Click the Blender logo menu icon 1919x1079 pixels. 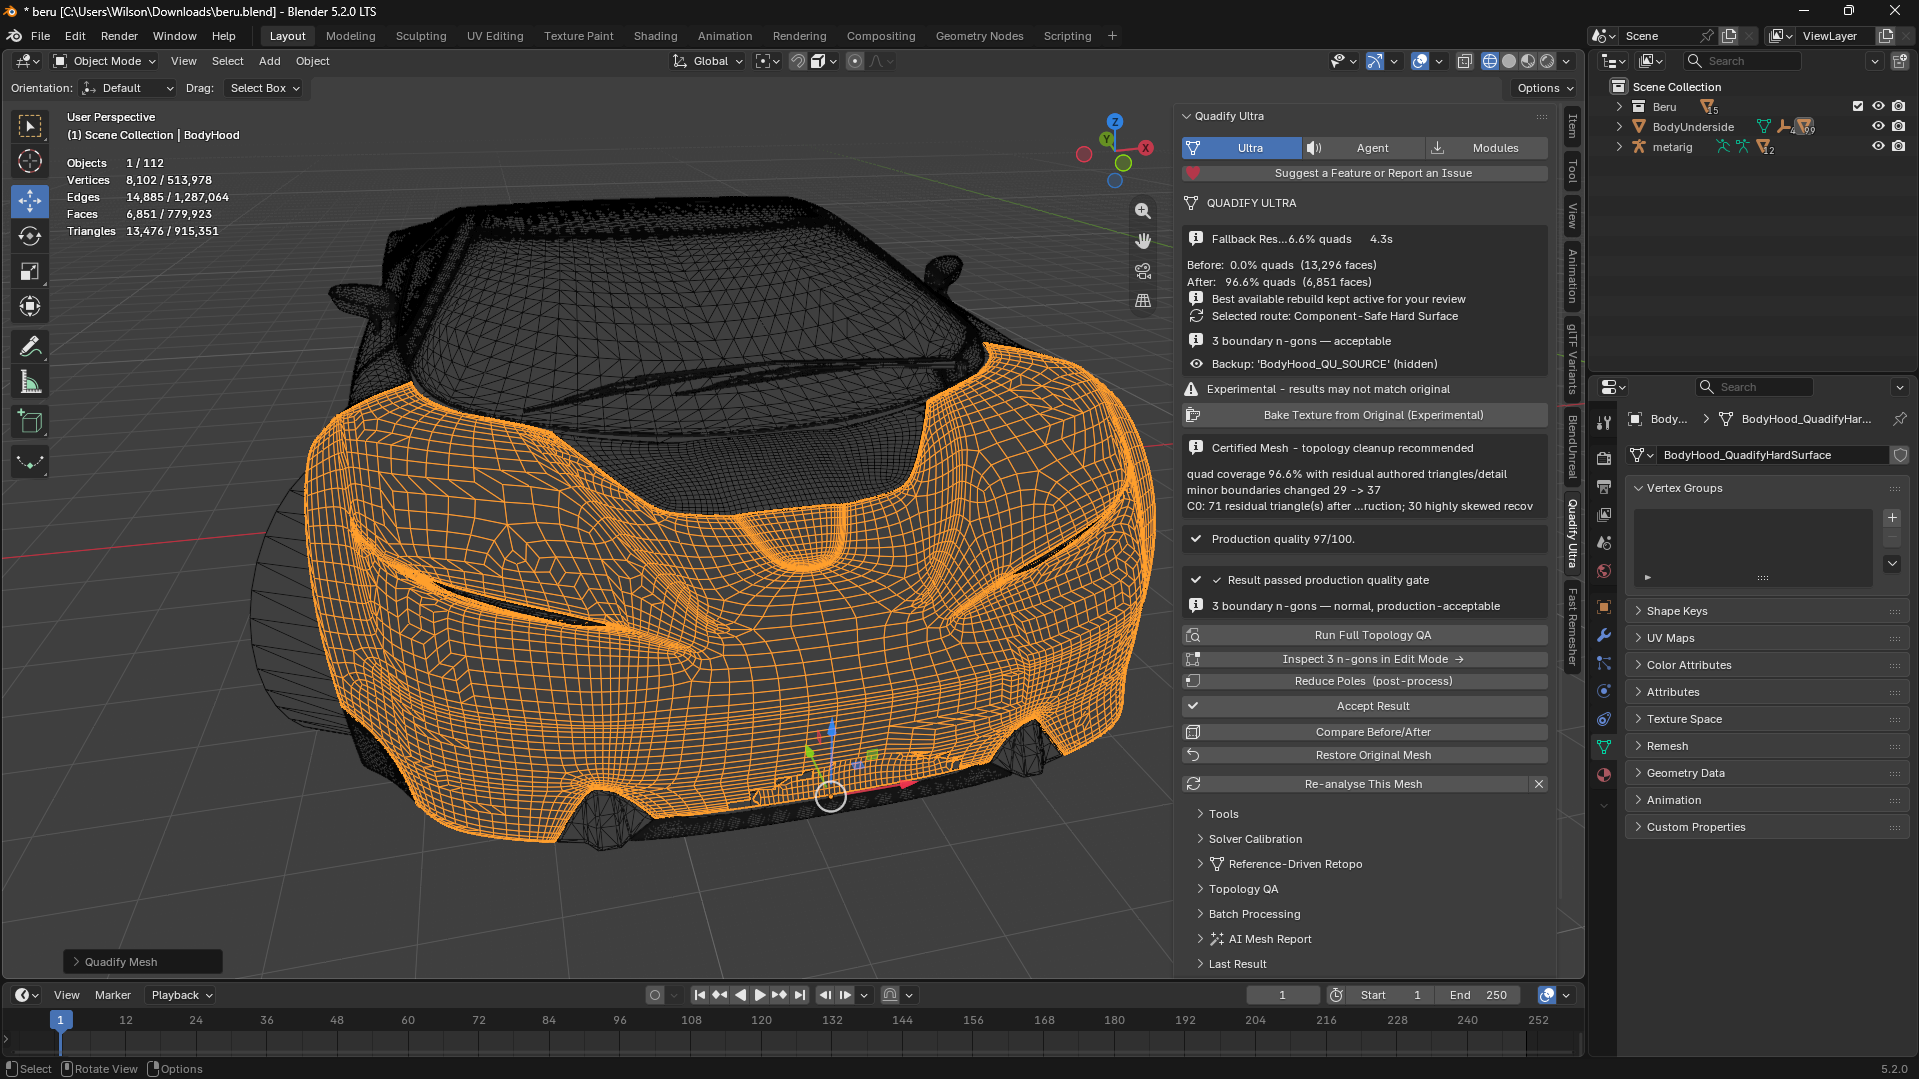[14, 36]
